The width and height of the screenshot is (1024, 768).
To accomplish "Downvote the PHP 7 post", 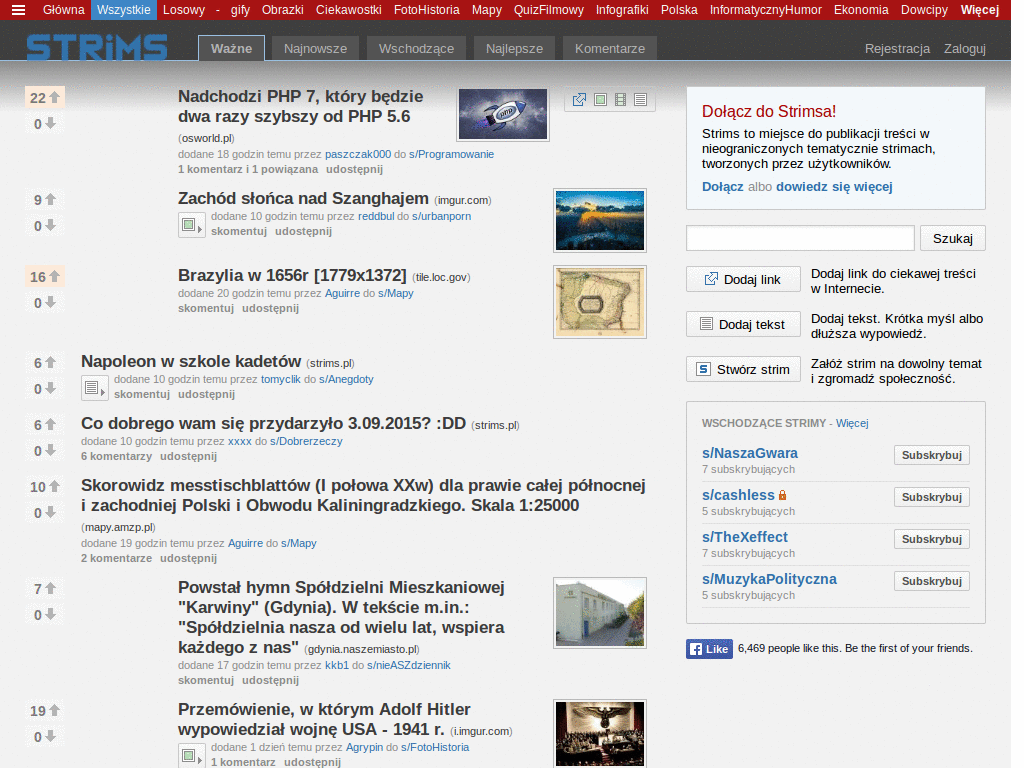I will (50, 123).
